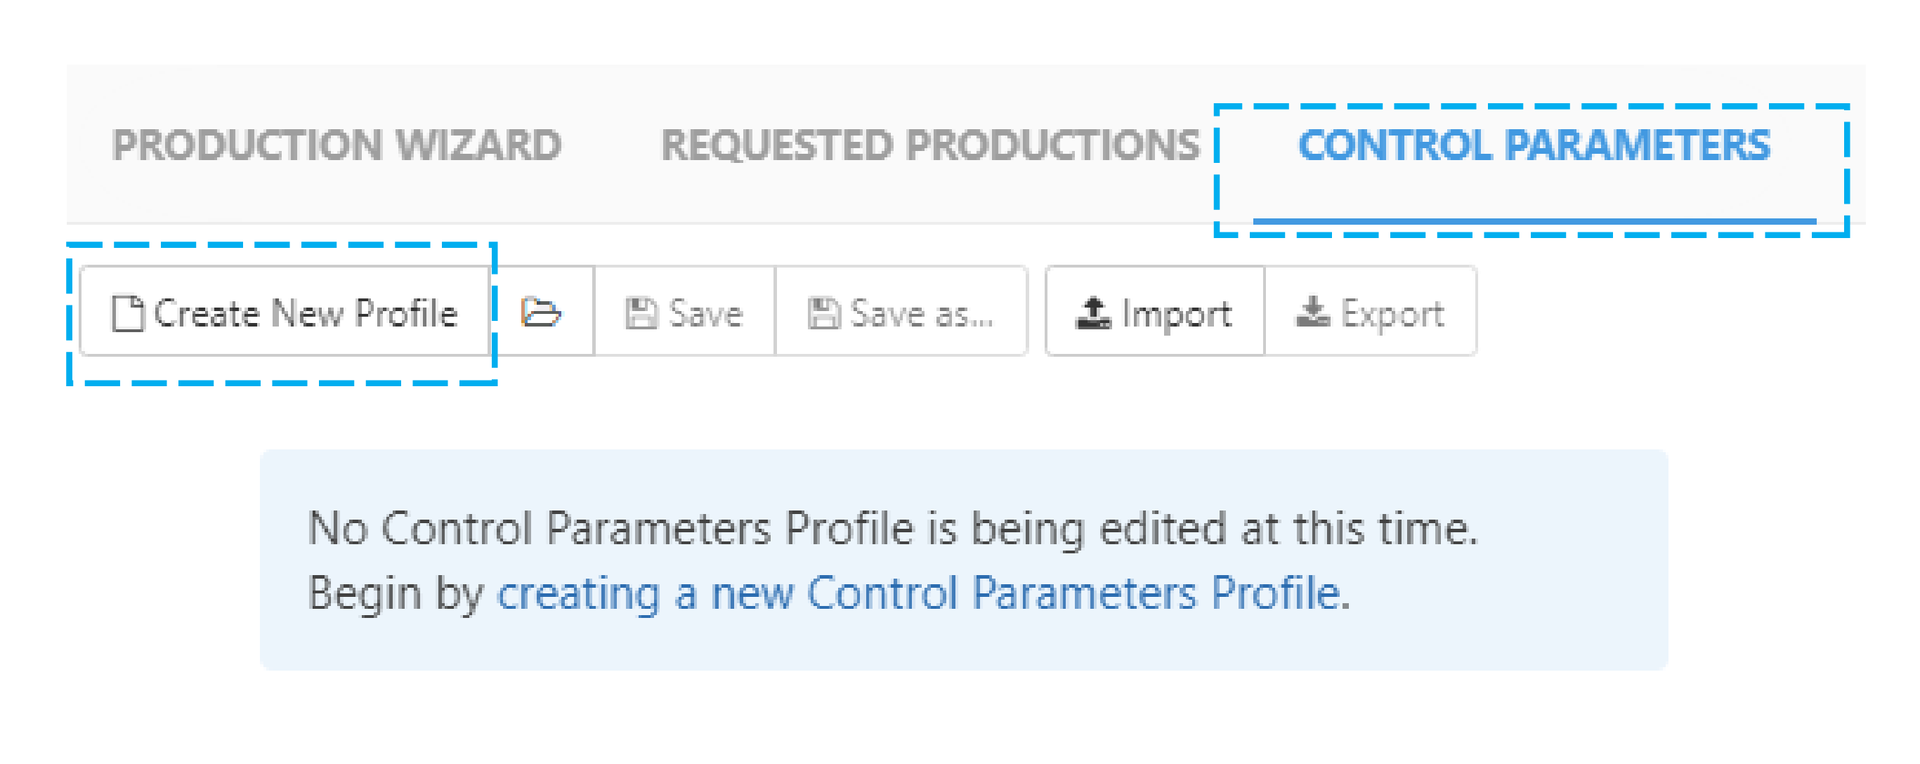Select the Control Parameters tab
Viewport: 1920px width, 764px height.
(1533, 146)
